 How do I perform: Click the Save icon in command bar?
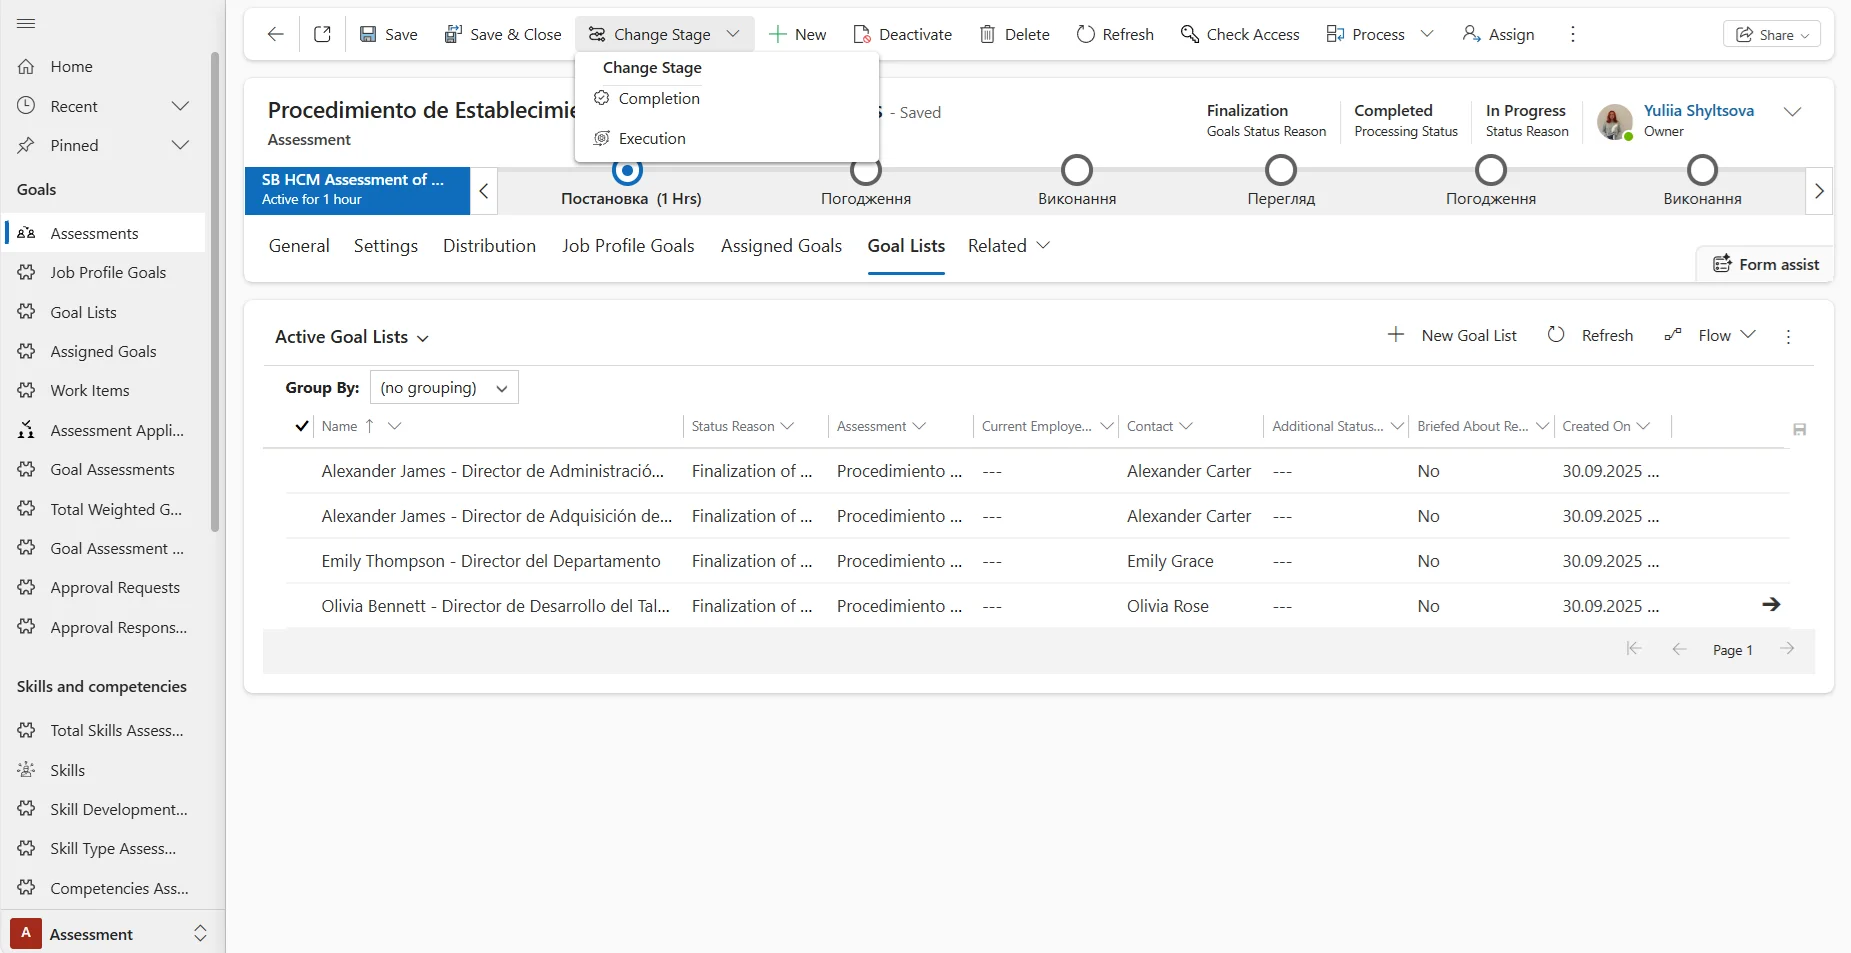coord(368,34)
